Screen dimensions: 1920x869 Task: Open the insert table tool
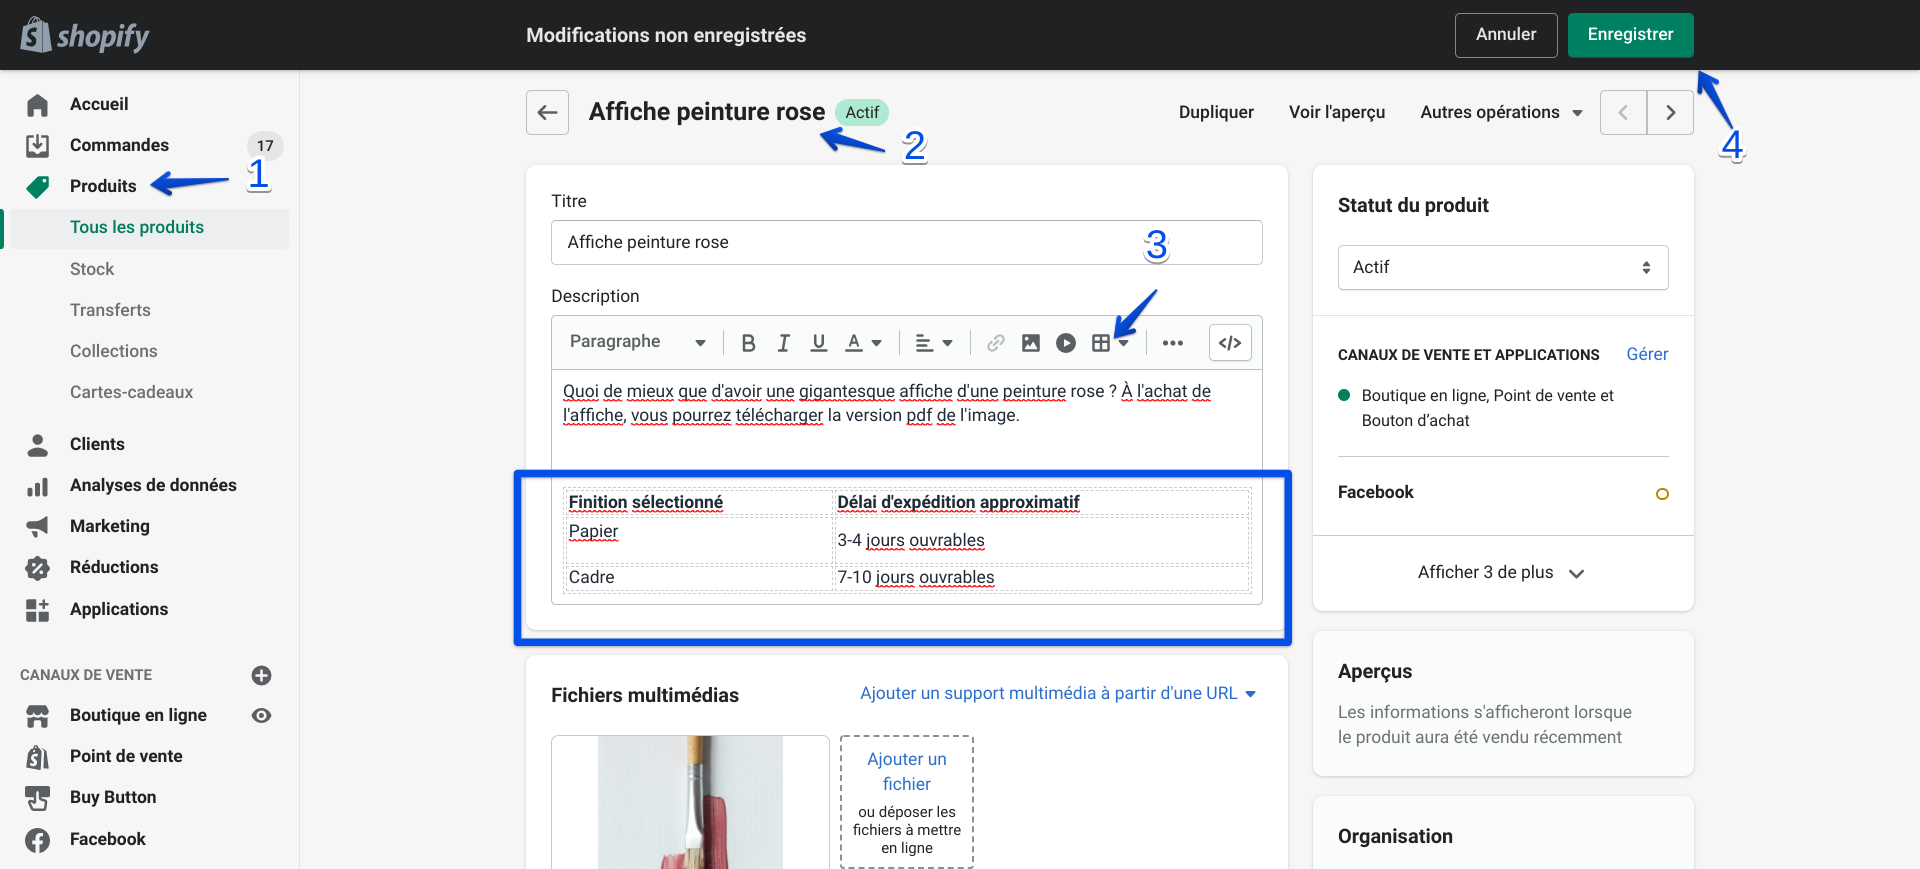1102,343
